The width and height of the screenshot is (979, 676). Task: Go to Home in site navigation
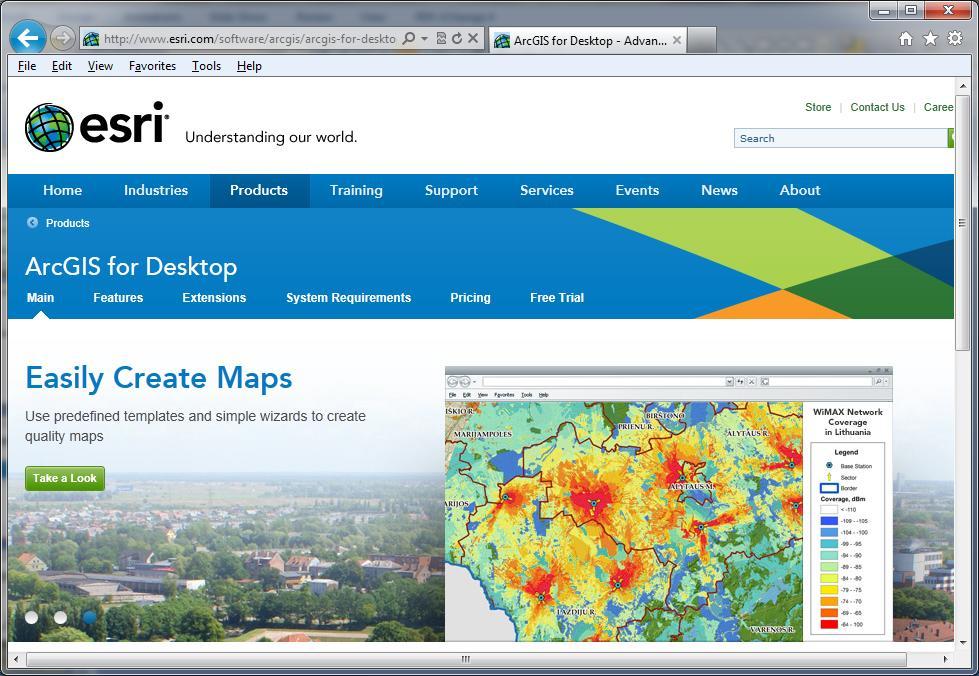click(x=62, y=190)
